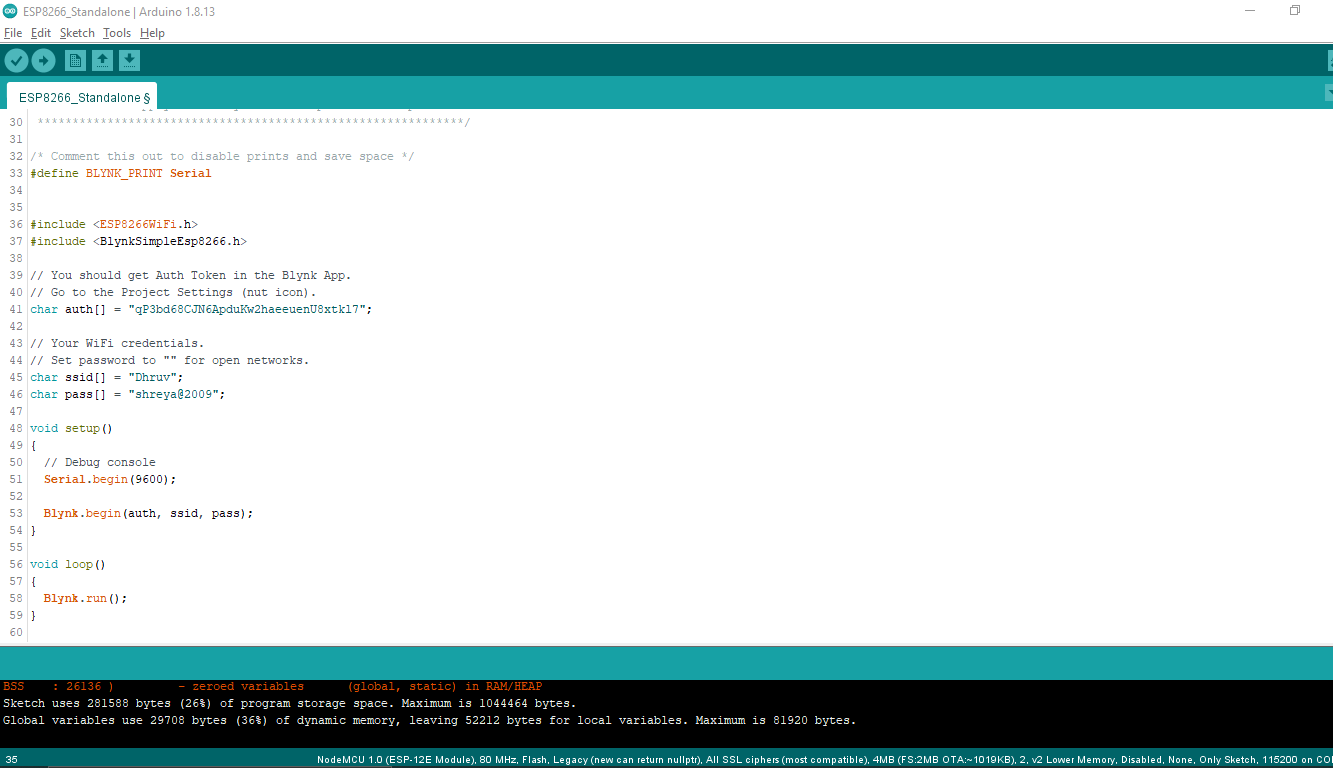Open the Sketch menu
Image resolution: width=1333 pixels, height=768 pixels.
(x=77, y=33)
